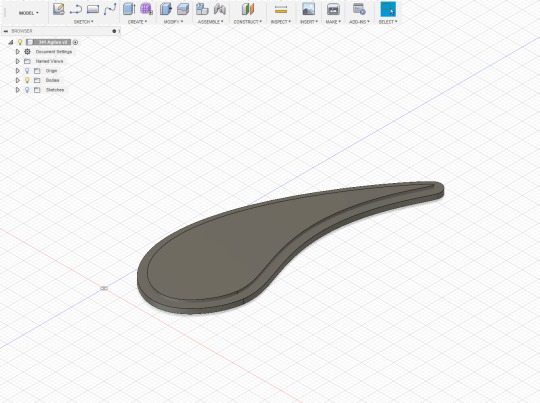Open the ADD-INS menu

359,22
